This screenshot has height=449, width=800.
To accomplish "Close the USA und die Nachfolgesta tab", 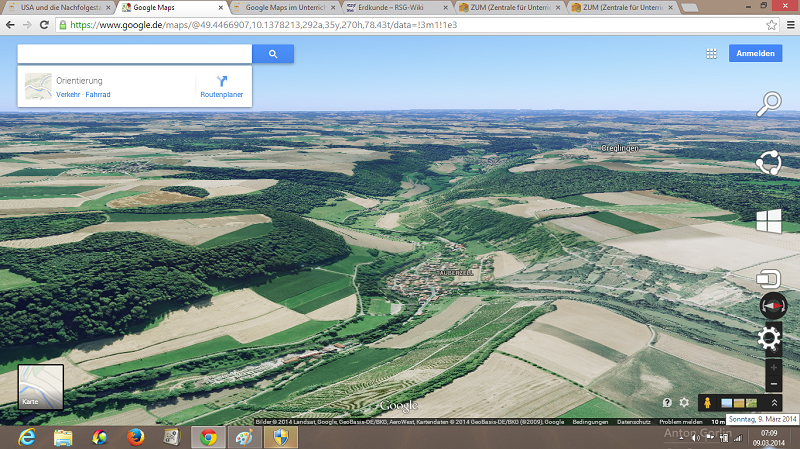I will click(x=108, y=8).
